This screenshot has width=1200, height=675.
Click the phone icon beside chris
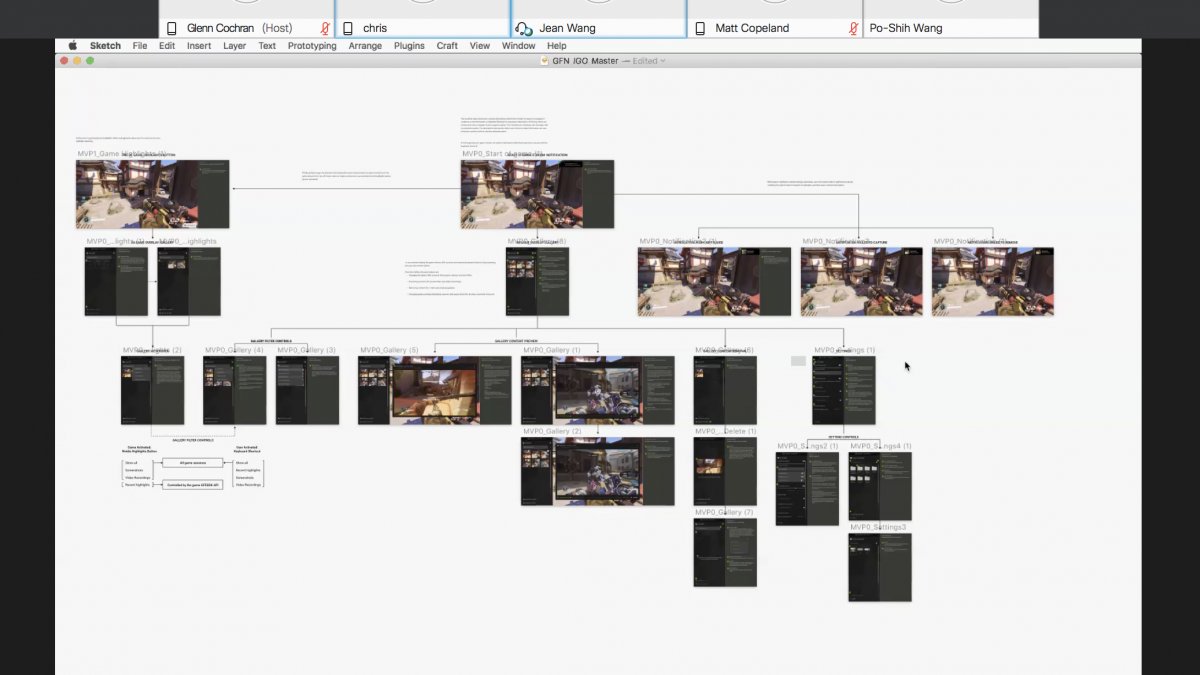[347, 28]
